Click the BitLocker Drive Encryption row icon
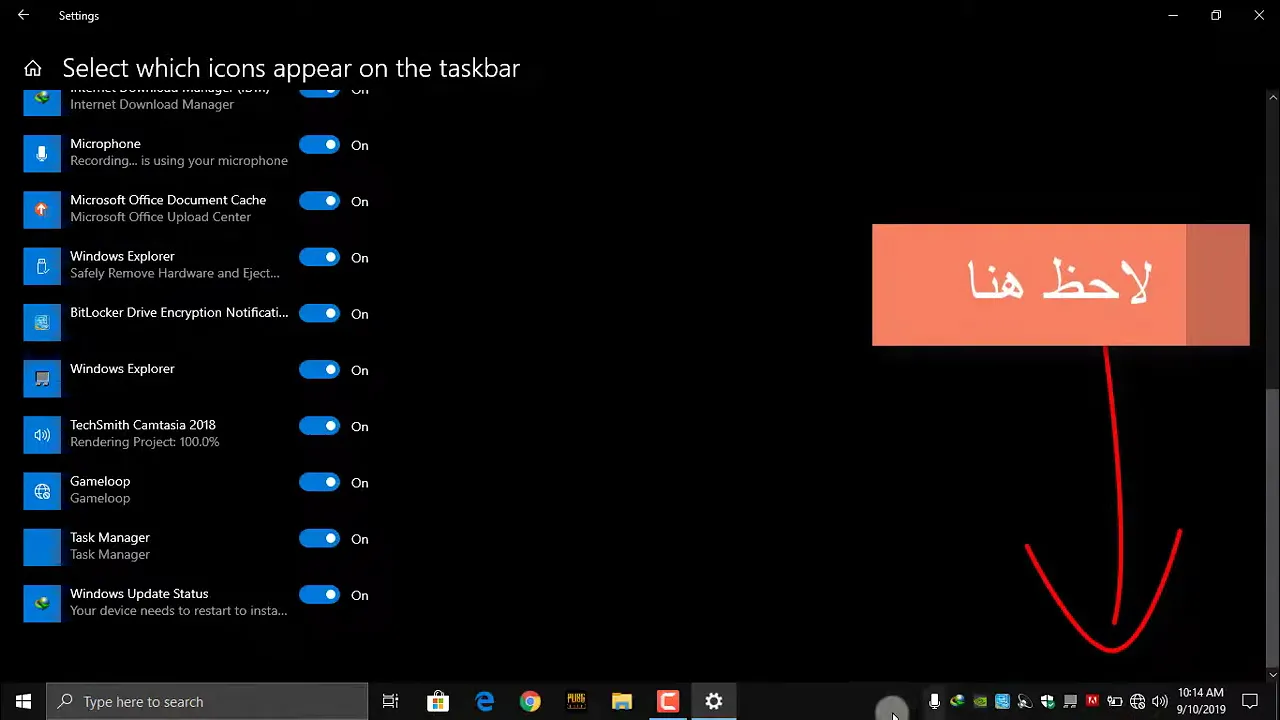Viewport: 1280px width, 720px height. pyautogui.click(x=42, y=322)
